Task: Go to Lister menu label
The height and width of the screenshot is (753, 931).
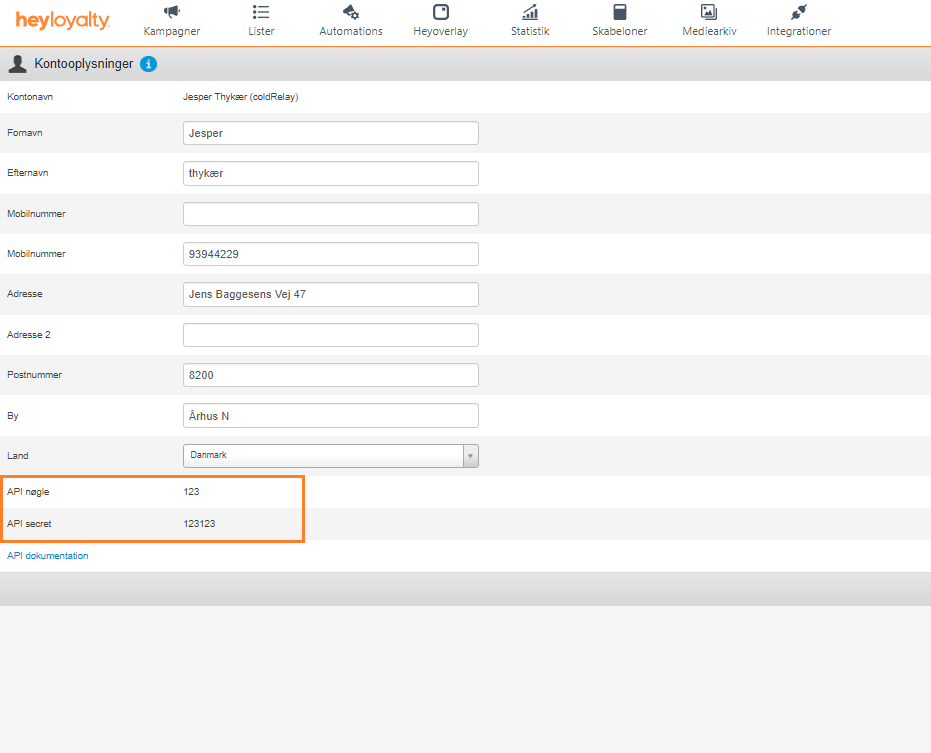Action: click(x=261, y=31)
